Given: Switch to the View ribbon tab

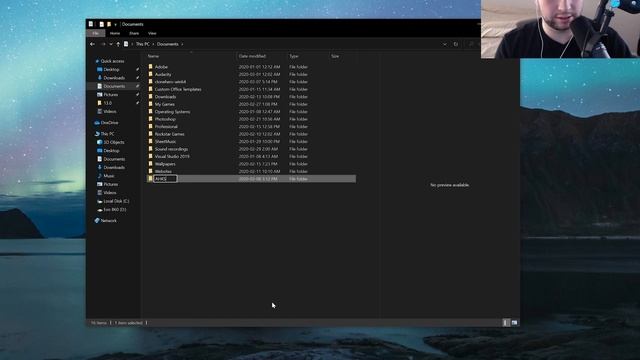Looking at the screenshot, I should (x=152, y=33).
